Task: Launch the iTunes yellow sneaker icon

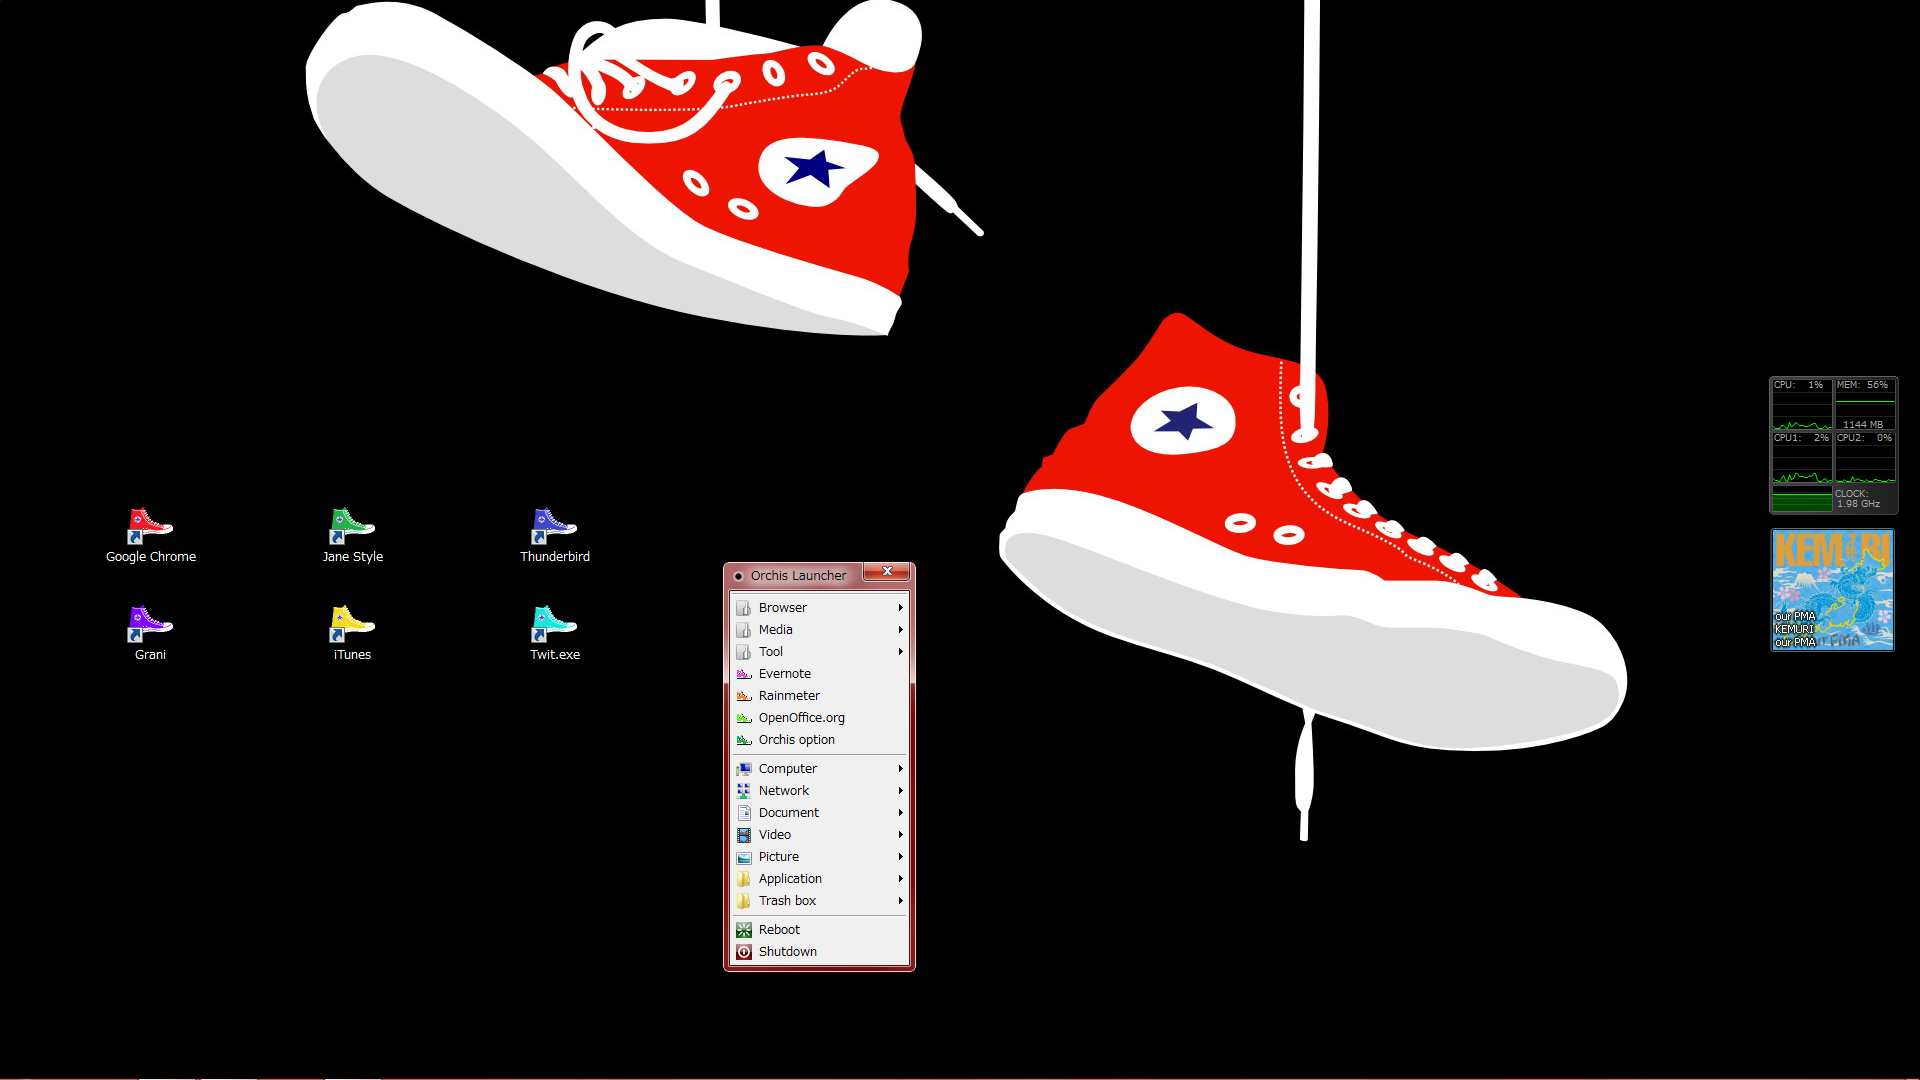Action: 352,624
